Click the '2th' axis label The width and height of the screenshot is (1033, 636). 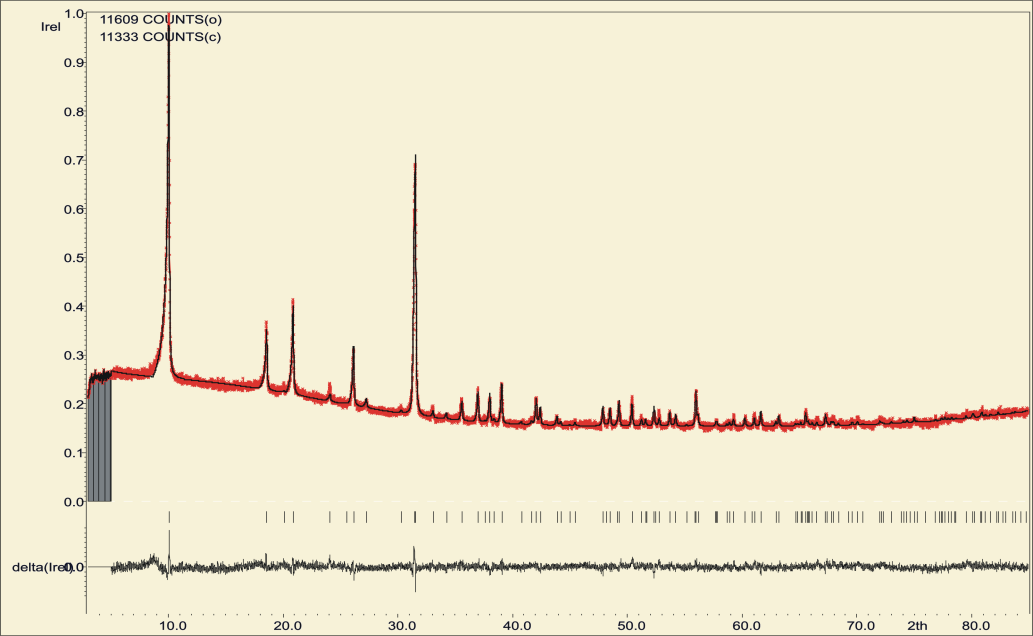point(917,625)
